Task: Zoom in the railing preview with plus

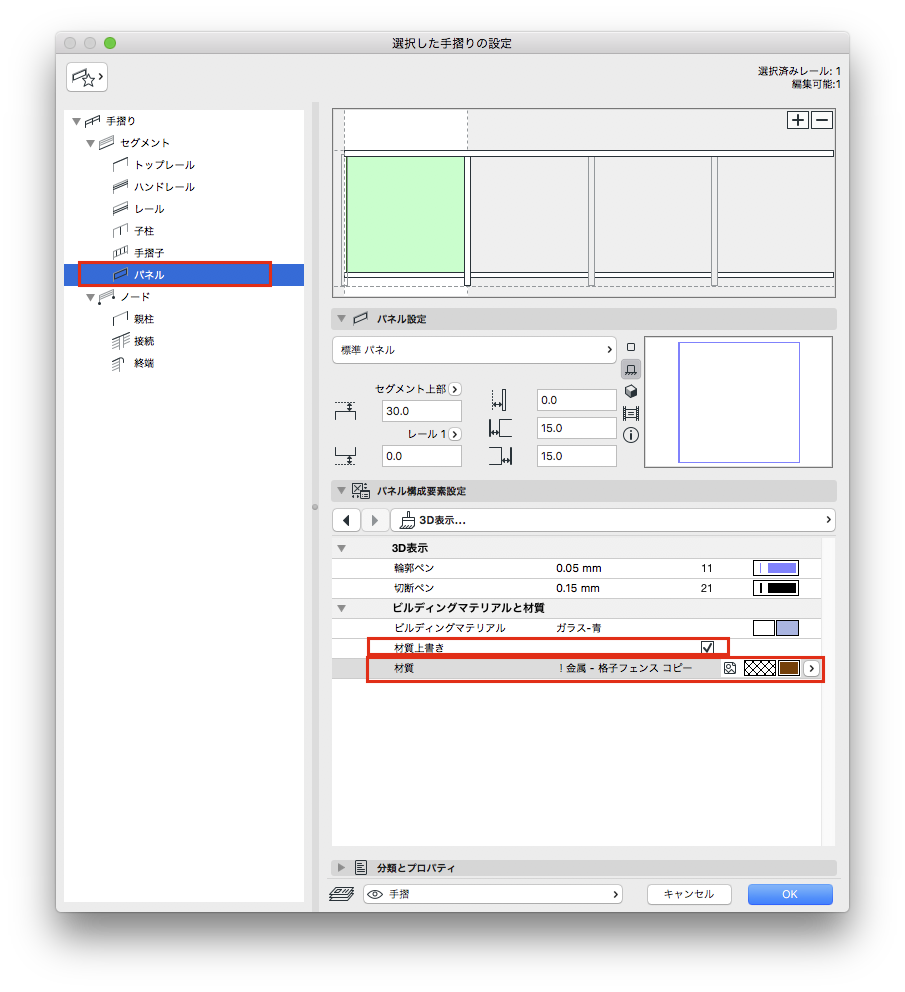Action: click(798, 120)
